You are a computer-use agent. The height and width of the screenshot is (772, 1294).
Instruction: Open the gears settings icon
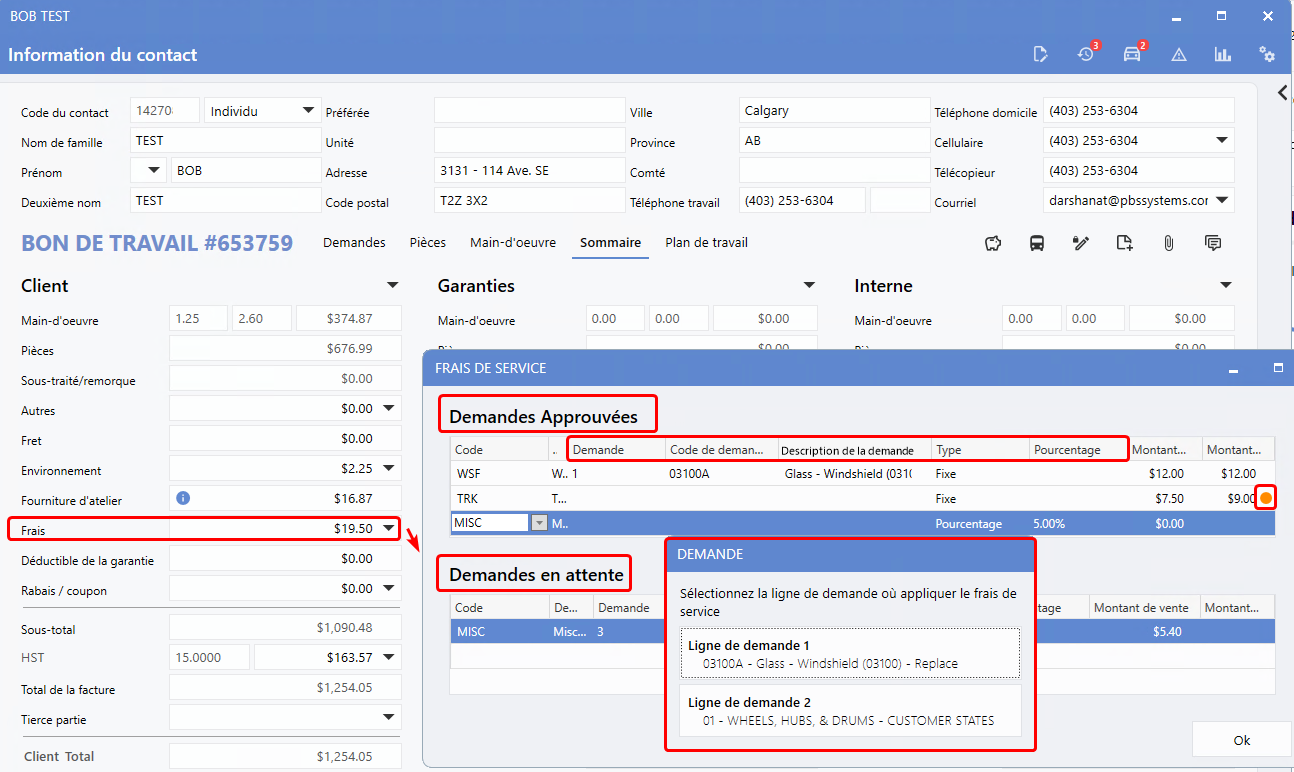[x=1267, y=54]
